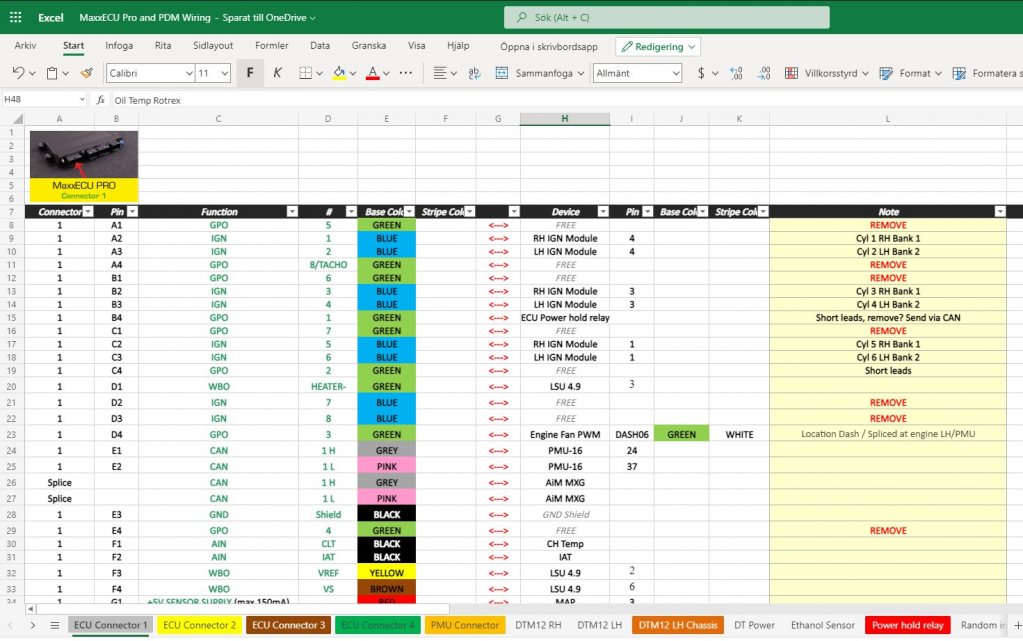Image resolution: width=1023 pixels, height=641 pixels.
Task: Open Villkorsstyrd conditional formatting
Action: tap(826, 73)
